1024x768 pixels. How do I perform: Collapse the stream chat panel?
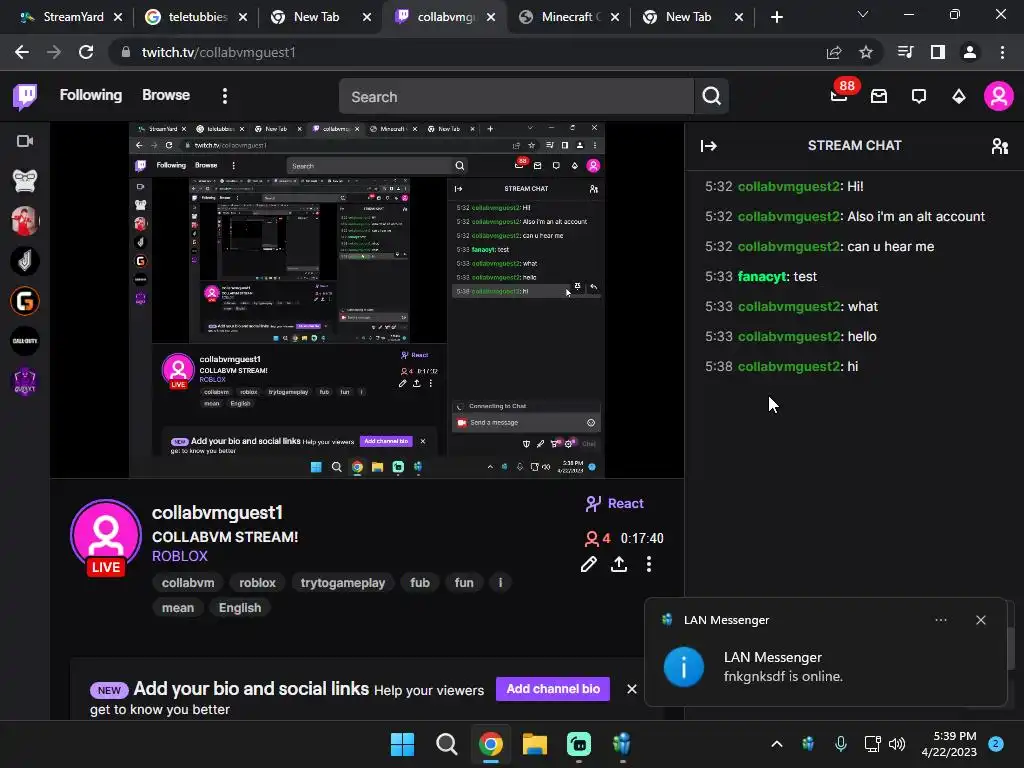coord(709,146)
